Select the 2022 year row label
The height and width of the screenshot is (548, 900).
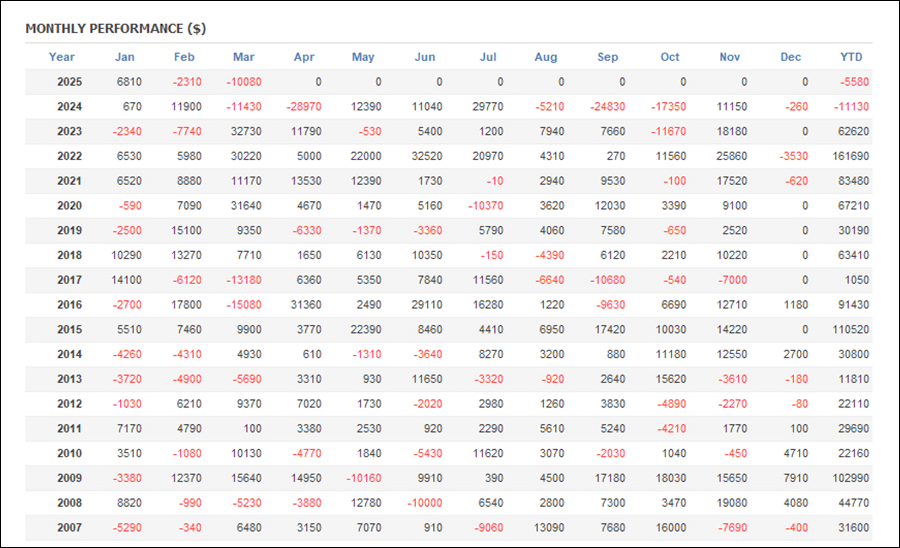click(x=69, y=156)
